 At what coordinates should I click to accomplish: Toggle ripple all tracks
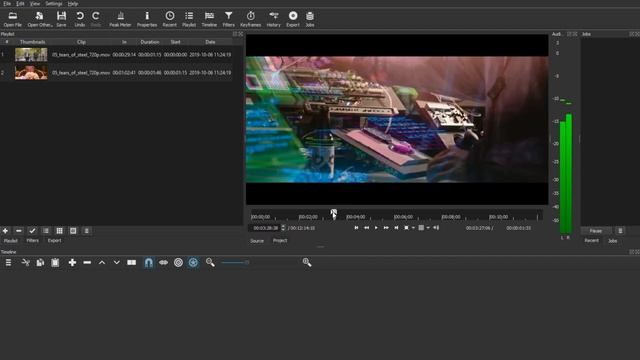193,262
